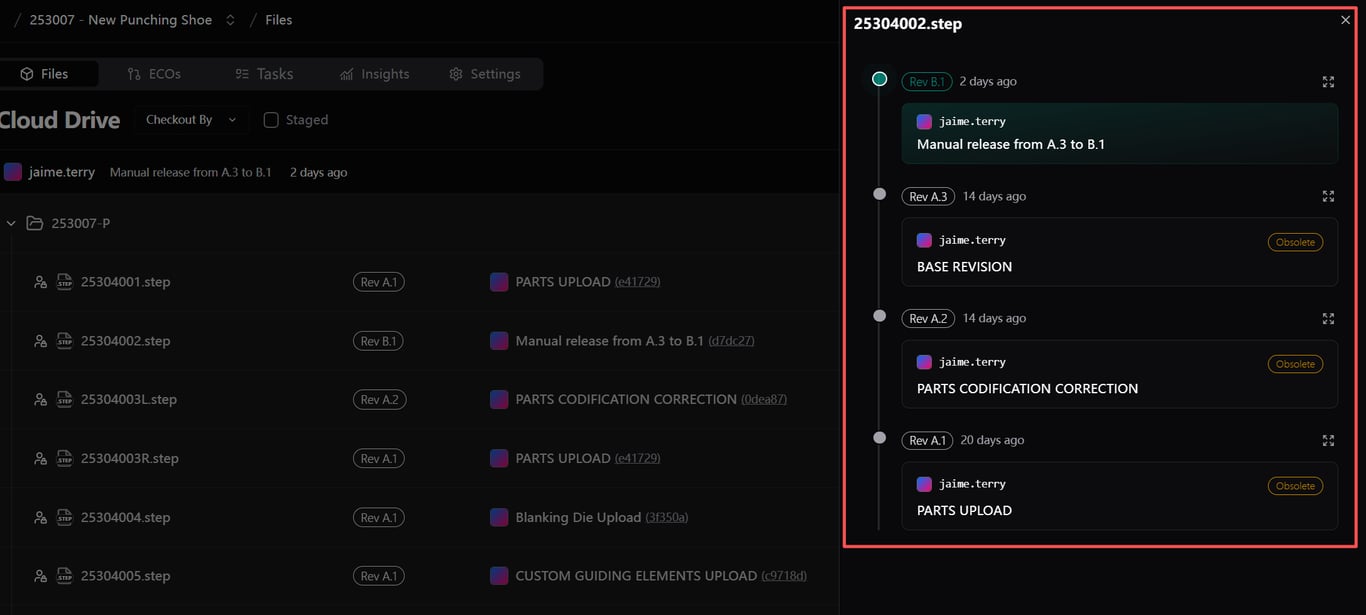Image resolution: width=1366 pixels, height=615 pixels.
Task: Select file 25304001.step
Action: click(126, 282)
